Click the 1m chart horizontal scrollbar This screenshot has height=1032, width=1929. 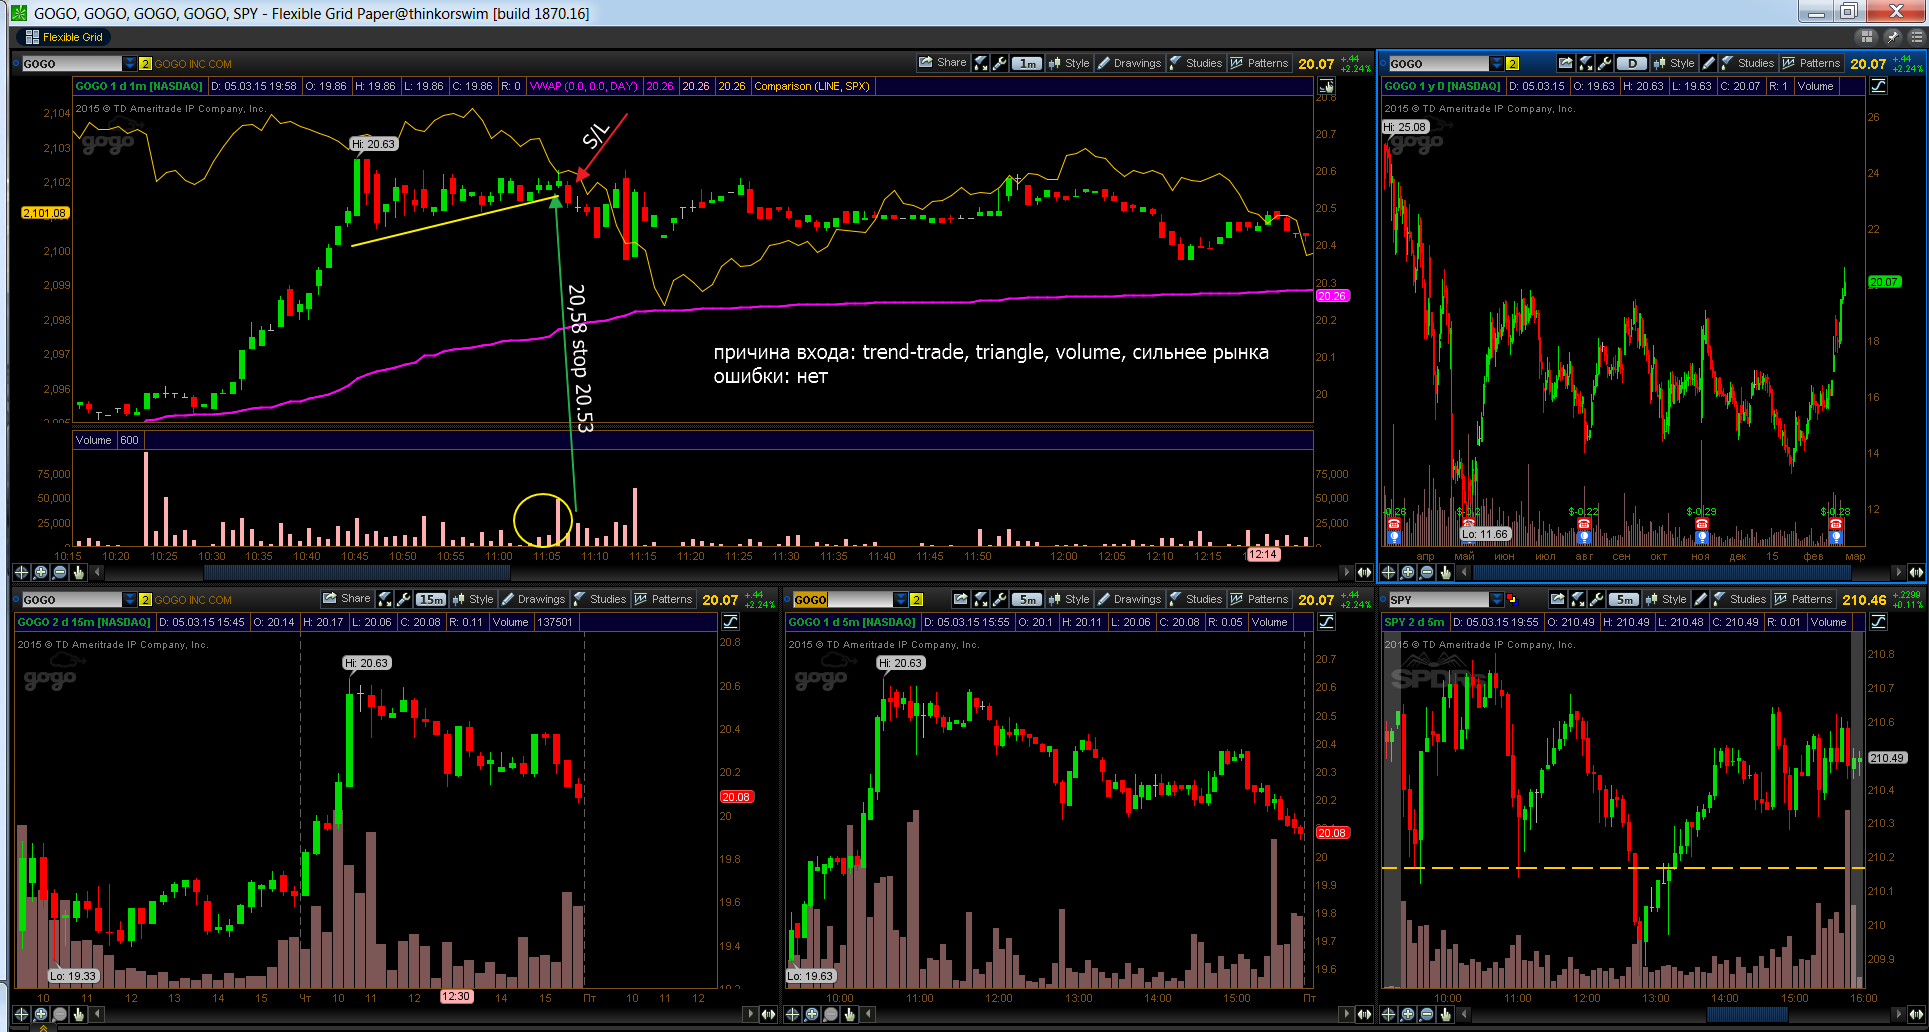tap(356, 572)
